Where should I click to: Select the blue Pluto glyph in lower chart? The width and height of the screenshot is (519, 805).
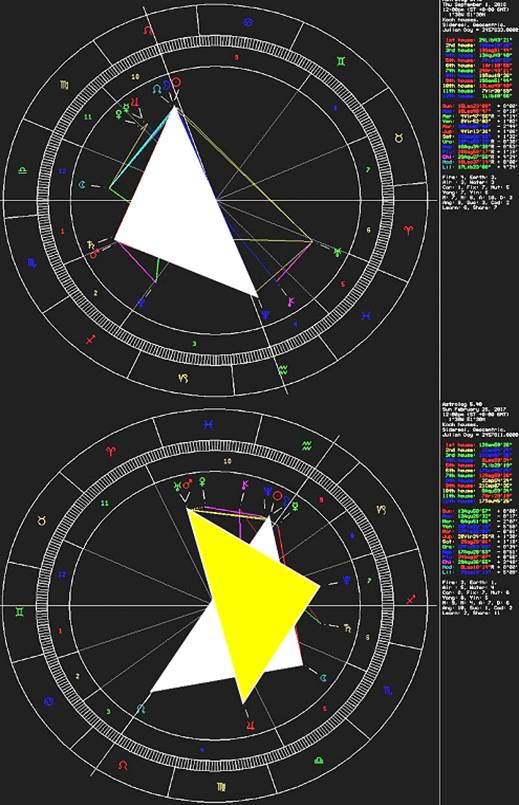pyautogui.click(x=348, y=581)
